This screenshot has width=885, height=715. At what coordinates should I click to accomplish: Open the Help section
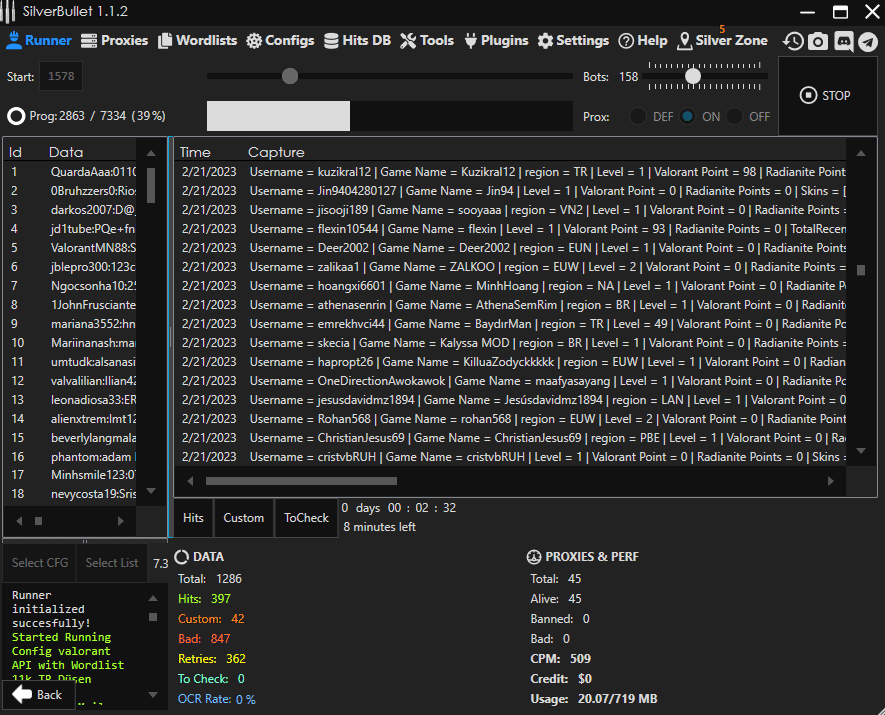(x=642, y=41)
